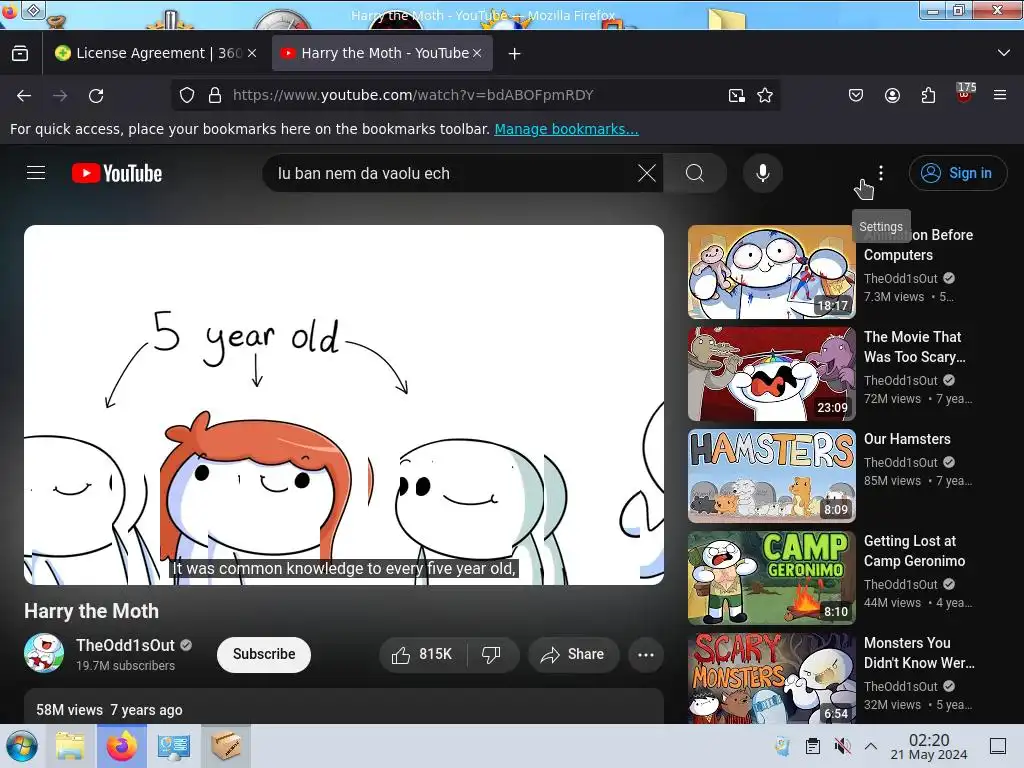Open 'Monsters You Didn't Know Wer...' title
The height and width of the screenshot is (768, 1024).
tap(919, 652)
